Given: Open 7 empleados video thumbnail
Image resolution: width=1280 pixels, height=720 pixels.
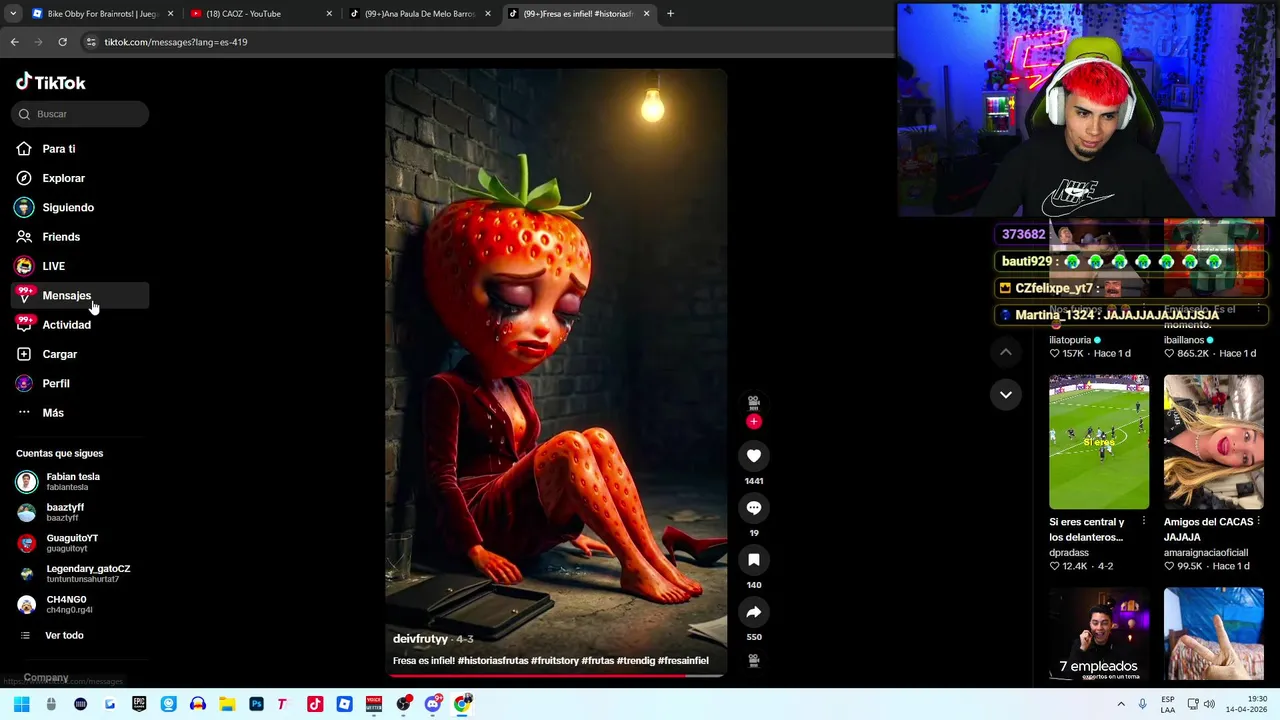Looking at the screenshot, I should pos(1099,634).
